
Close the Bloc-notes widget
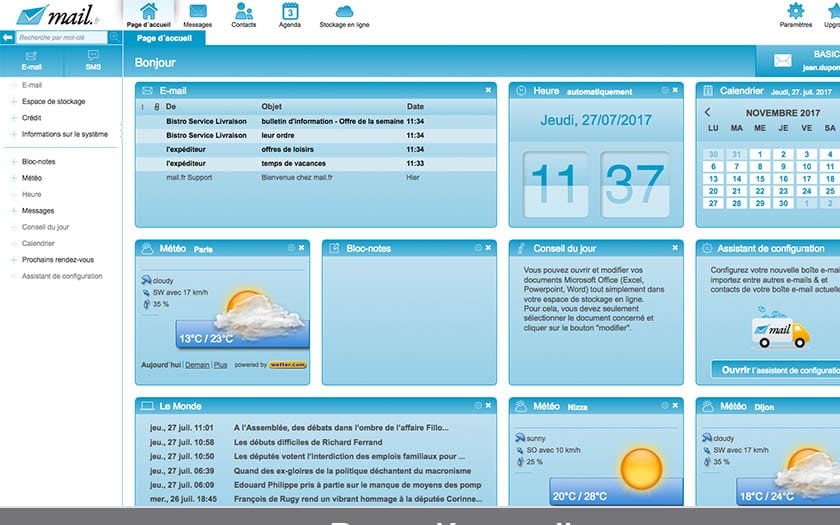coord(488,248)
